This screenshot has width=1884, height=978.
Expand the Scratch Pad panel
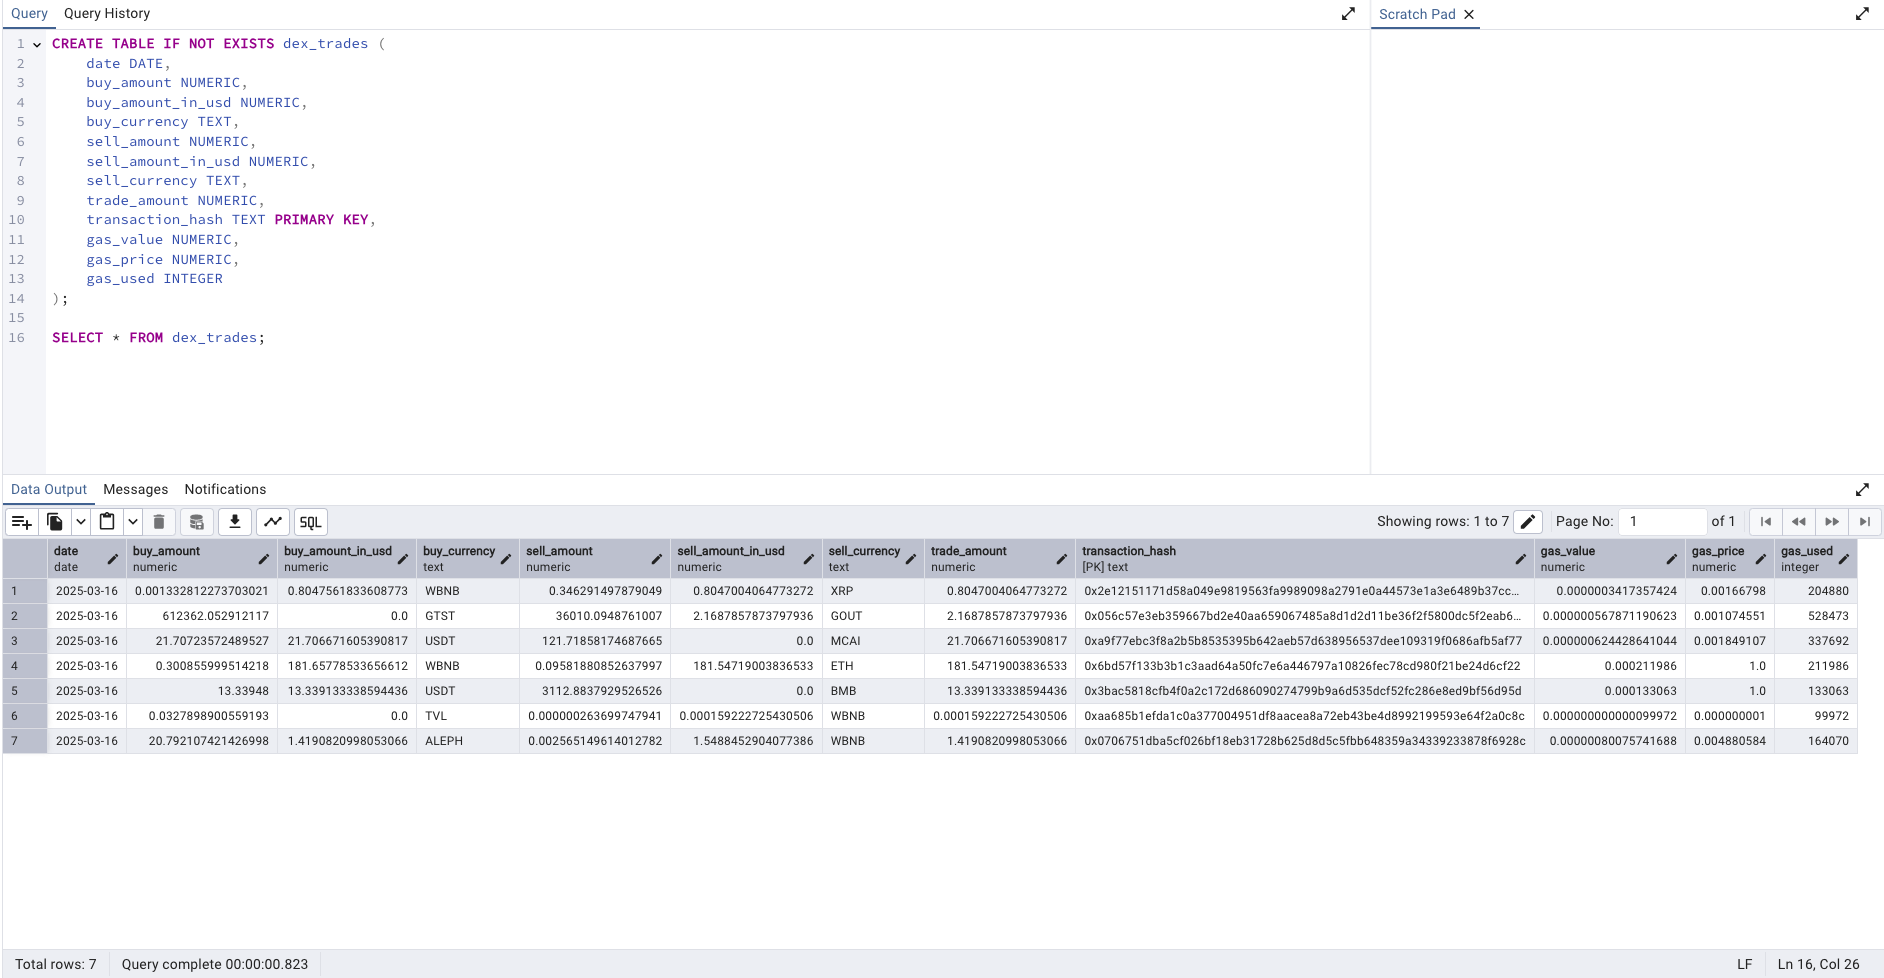click(1862, 14)
